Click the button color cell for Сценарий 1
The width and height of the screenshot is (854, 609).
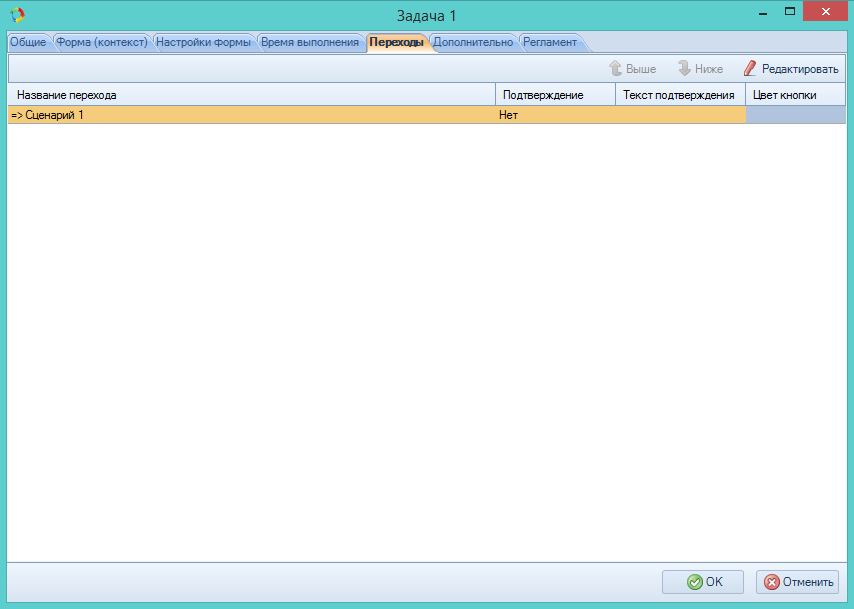point(795,115)
